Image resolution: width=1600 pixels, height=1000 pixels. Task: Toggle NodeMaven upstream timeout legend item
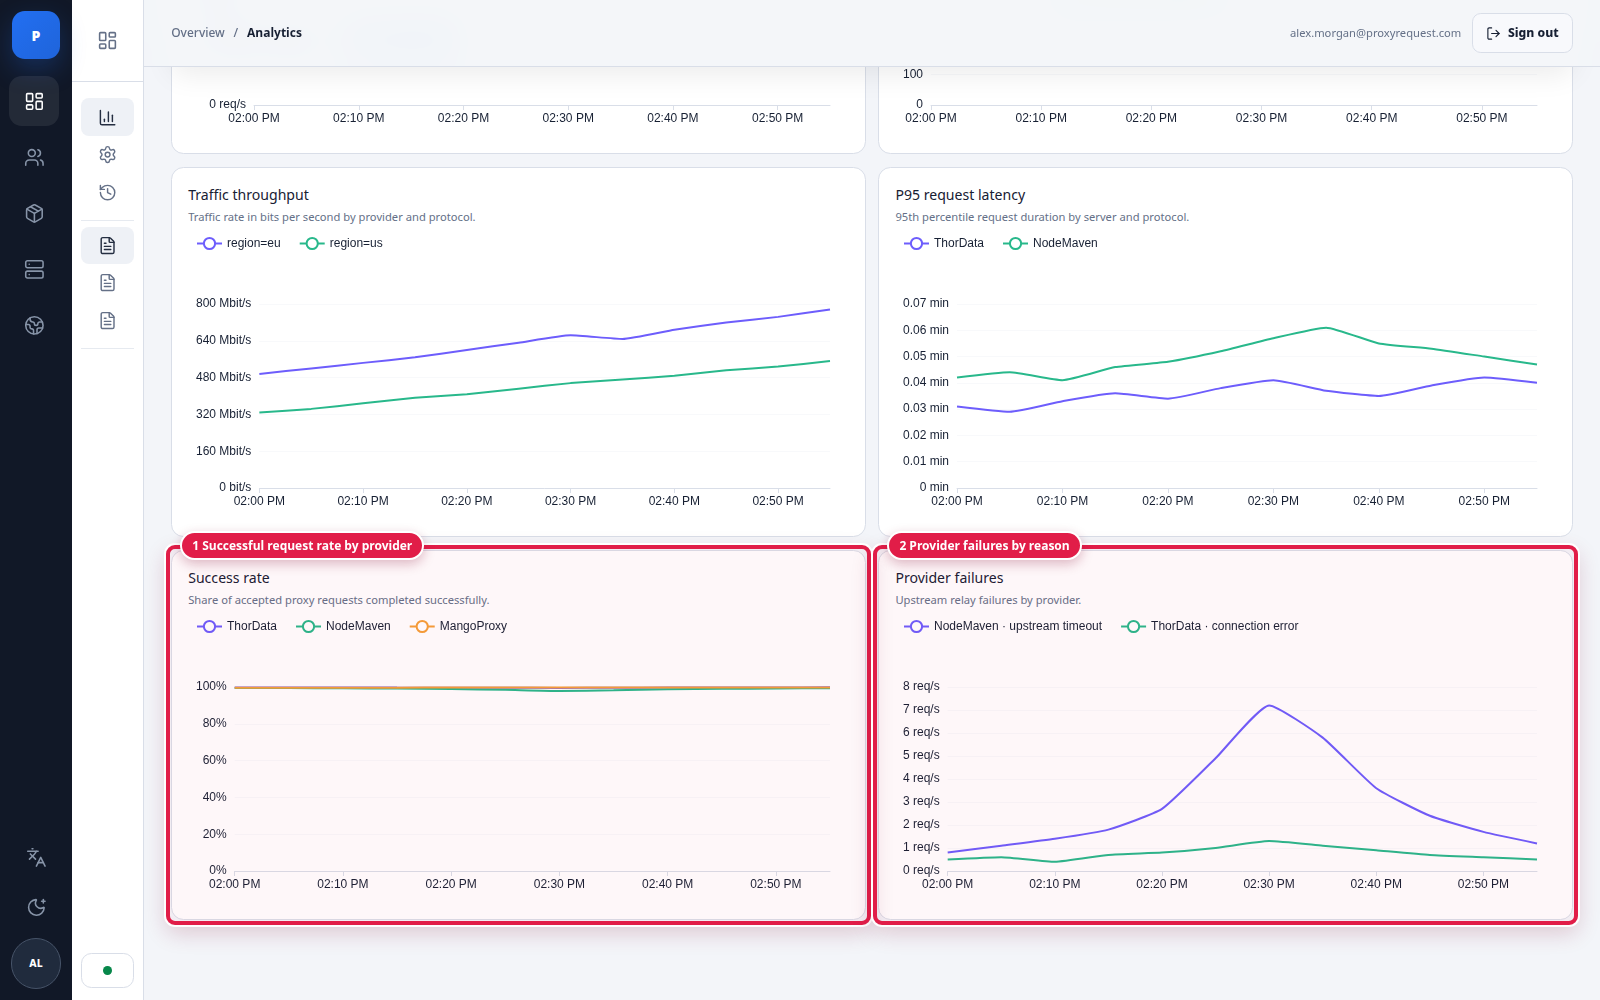point(1003,626)
